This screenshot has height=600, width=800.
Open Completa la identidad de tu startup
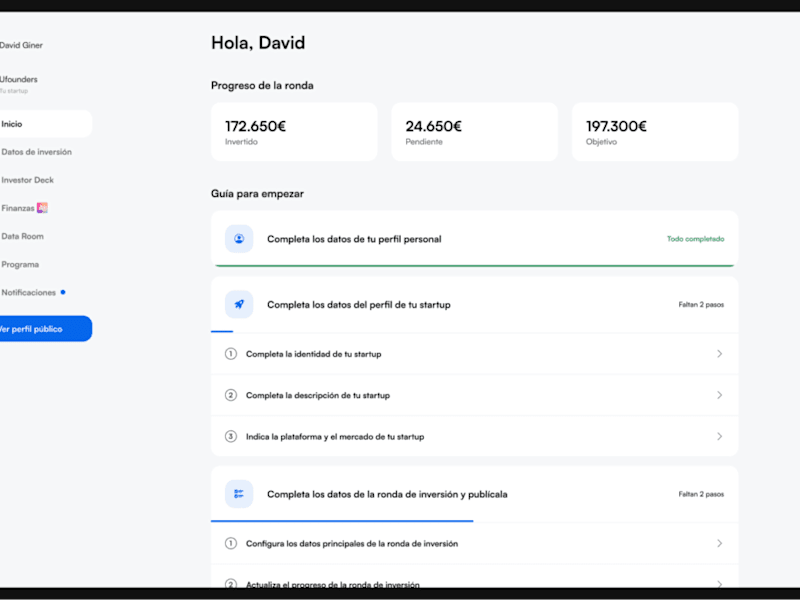(474, 354)
